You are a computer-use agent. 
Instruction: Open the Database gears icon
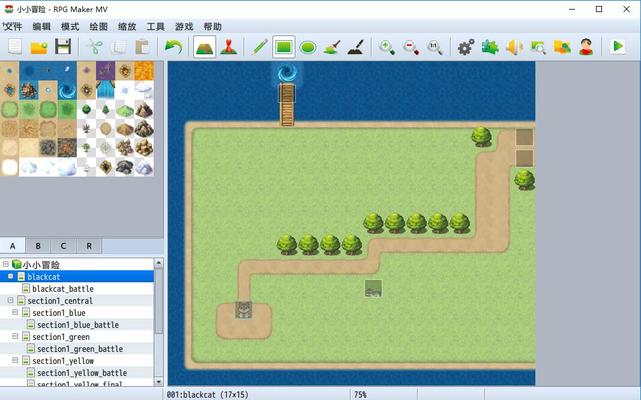pos(466,47)
